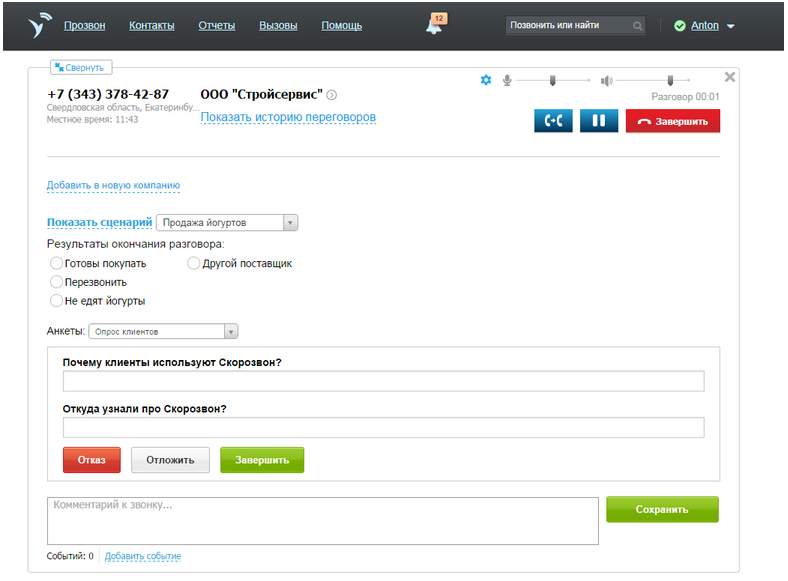The width and height of the screenshot is (788, 581).
Task: Click the Разговор 00:01 call timer
Action: pyautogui.click(x=685, y=96)
